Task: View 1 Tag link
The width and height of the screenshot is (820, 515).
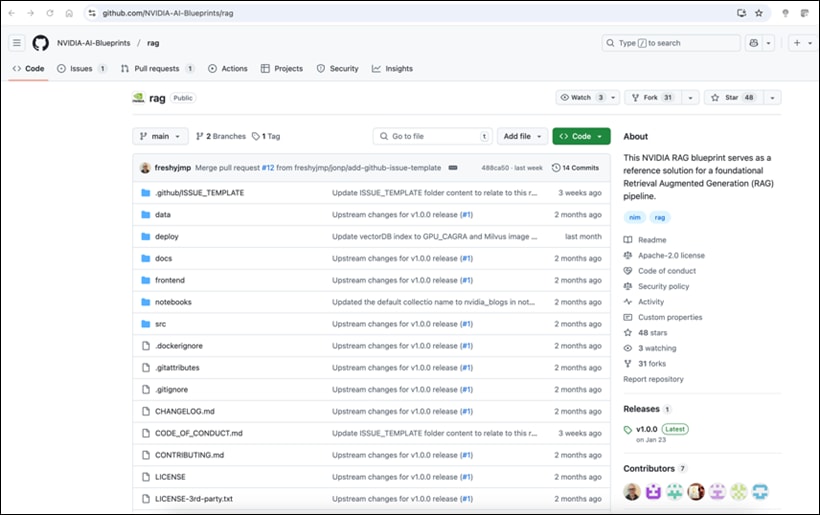Action: [x=266, y=136]
